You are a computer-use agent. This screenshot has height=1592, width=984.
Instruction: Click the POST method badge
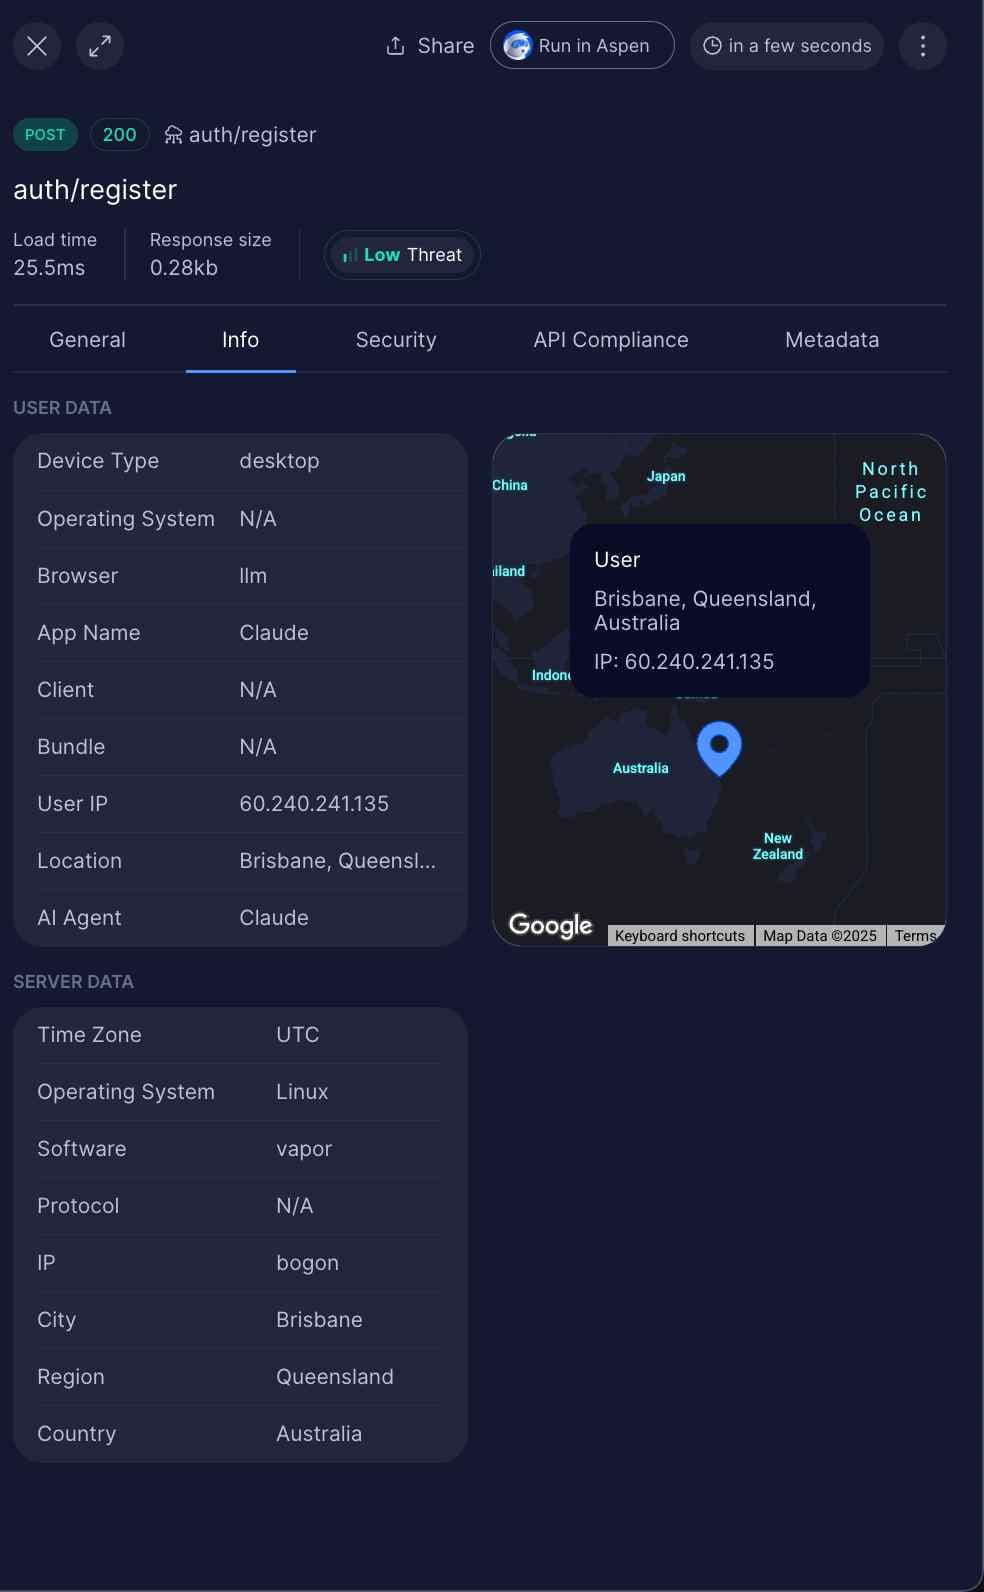pyautogui.click(x=45, y=135)
